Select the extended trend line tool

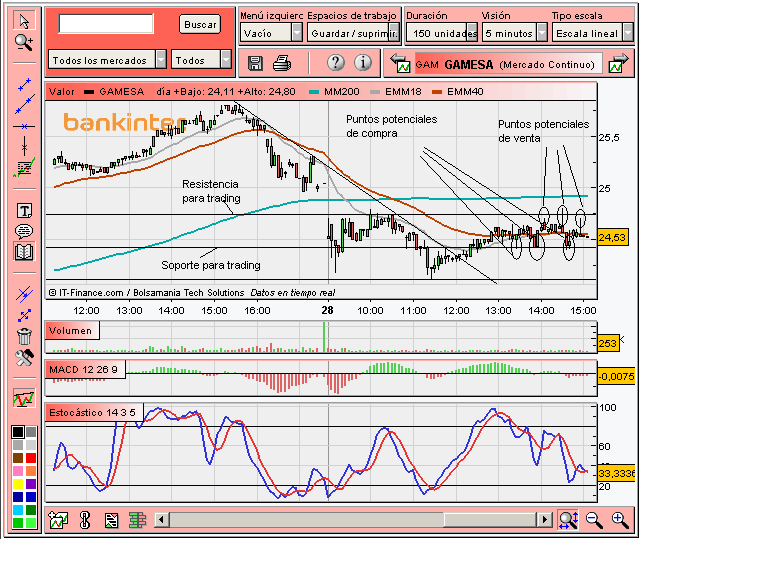[24, 104]
